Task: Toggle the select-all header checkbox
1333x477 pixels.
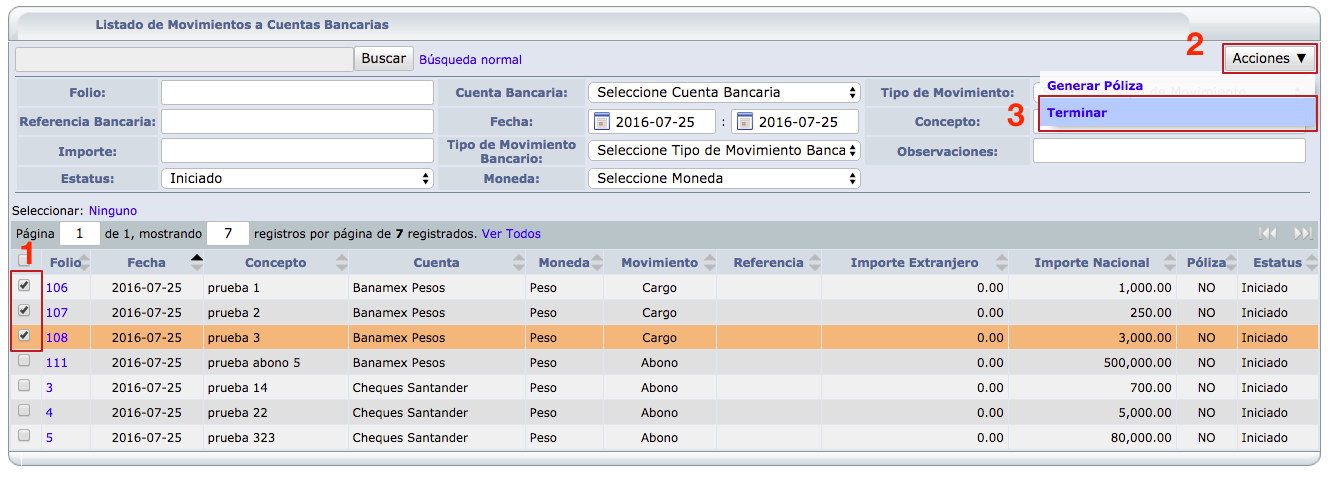Action: [24, 260]
